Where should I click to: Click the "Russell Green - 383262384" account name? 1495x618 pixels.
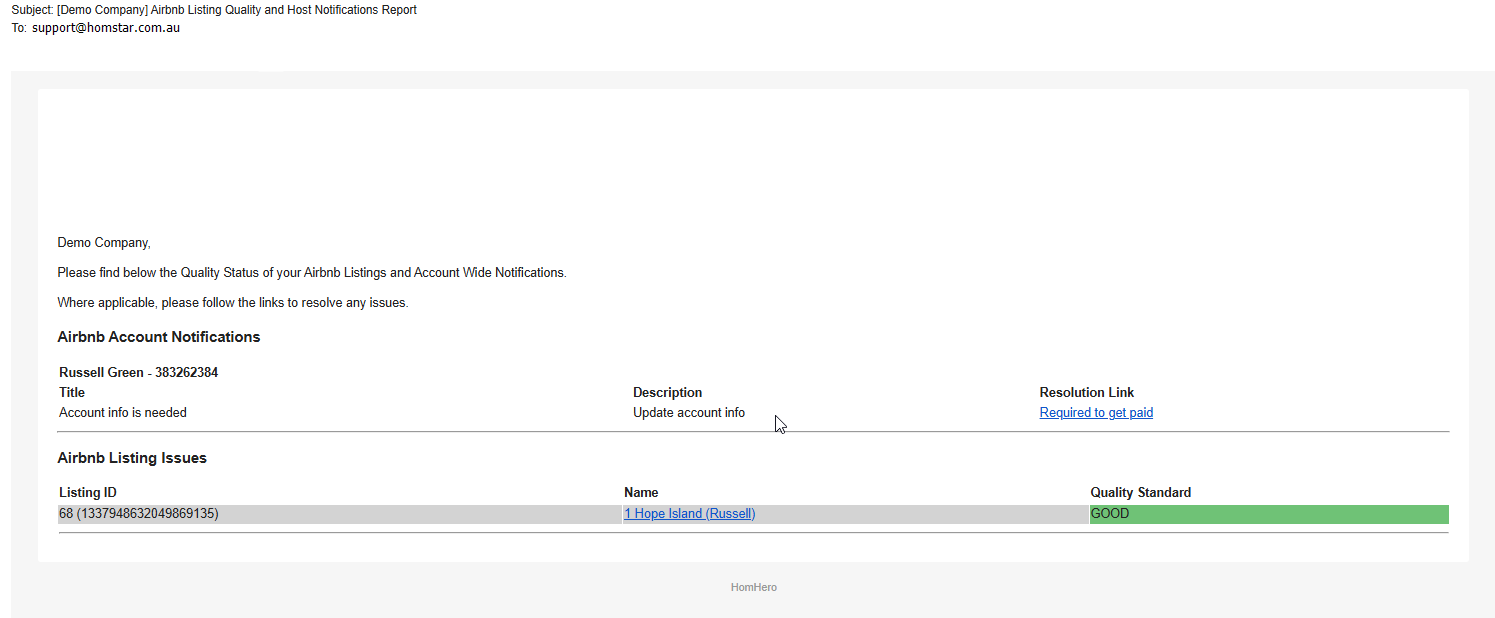tap(138, 373)
